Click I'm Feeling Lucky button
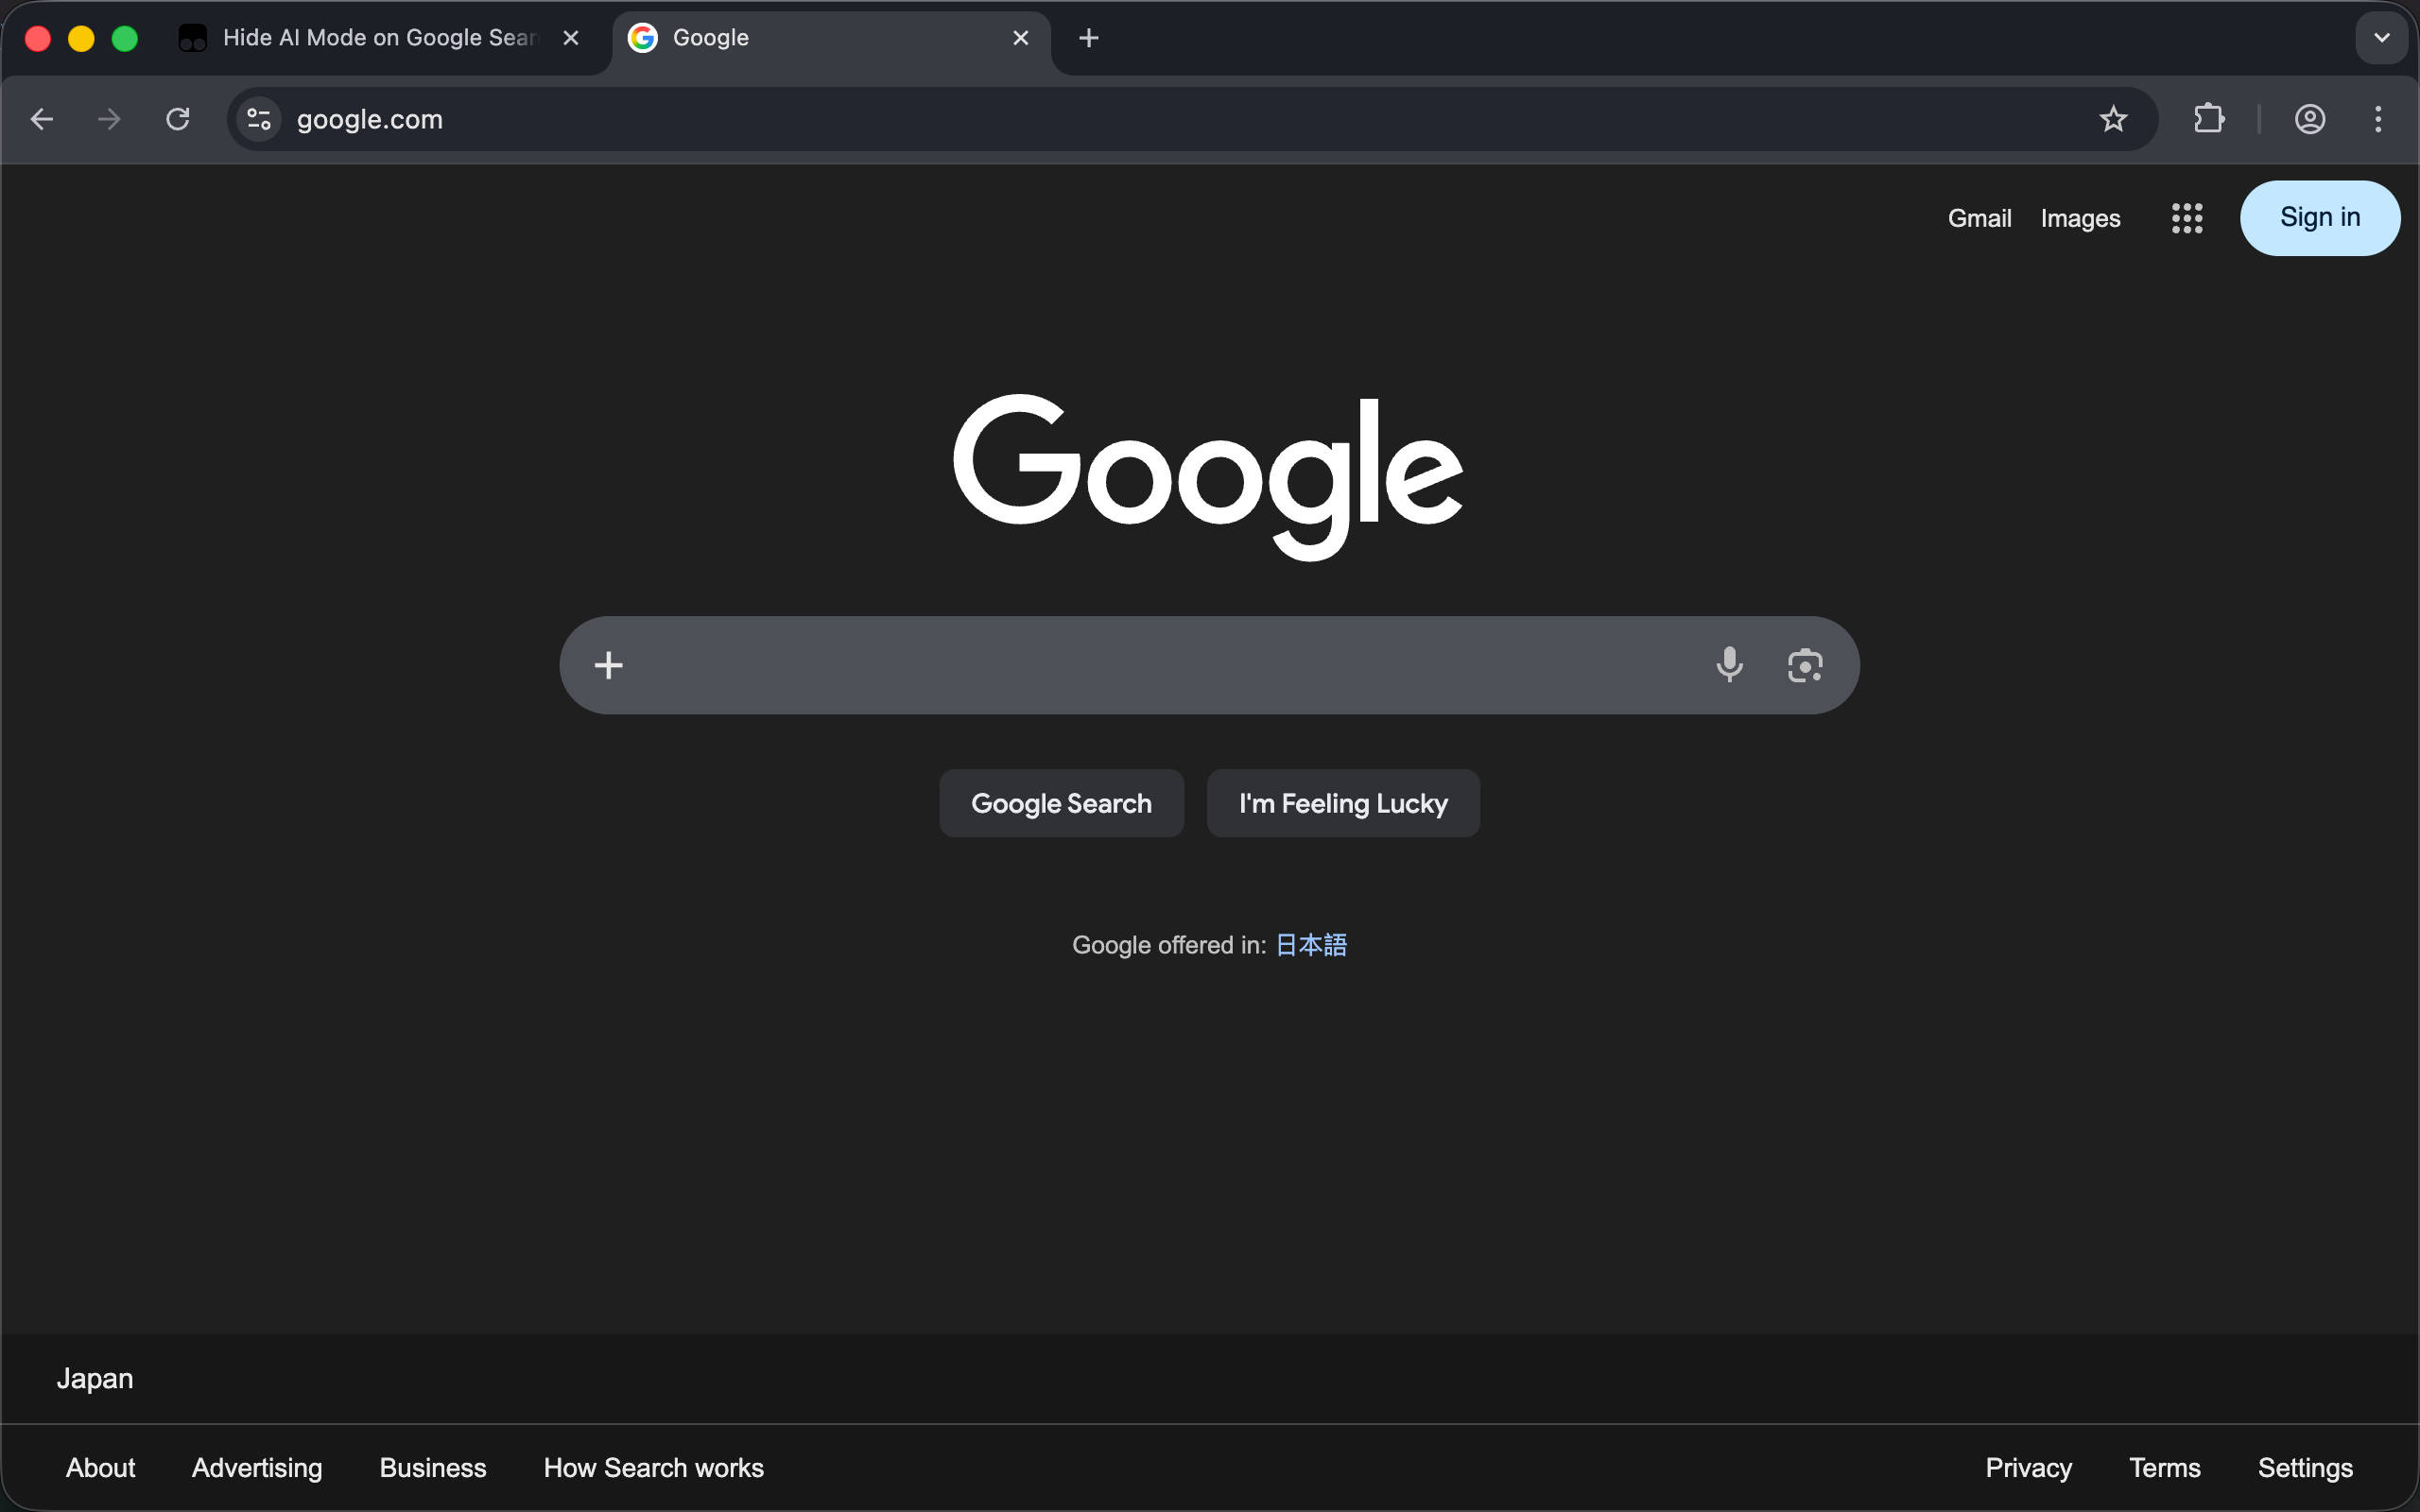The width and height of the screenshot is (2420, 1512). pos(1342,803)
